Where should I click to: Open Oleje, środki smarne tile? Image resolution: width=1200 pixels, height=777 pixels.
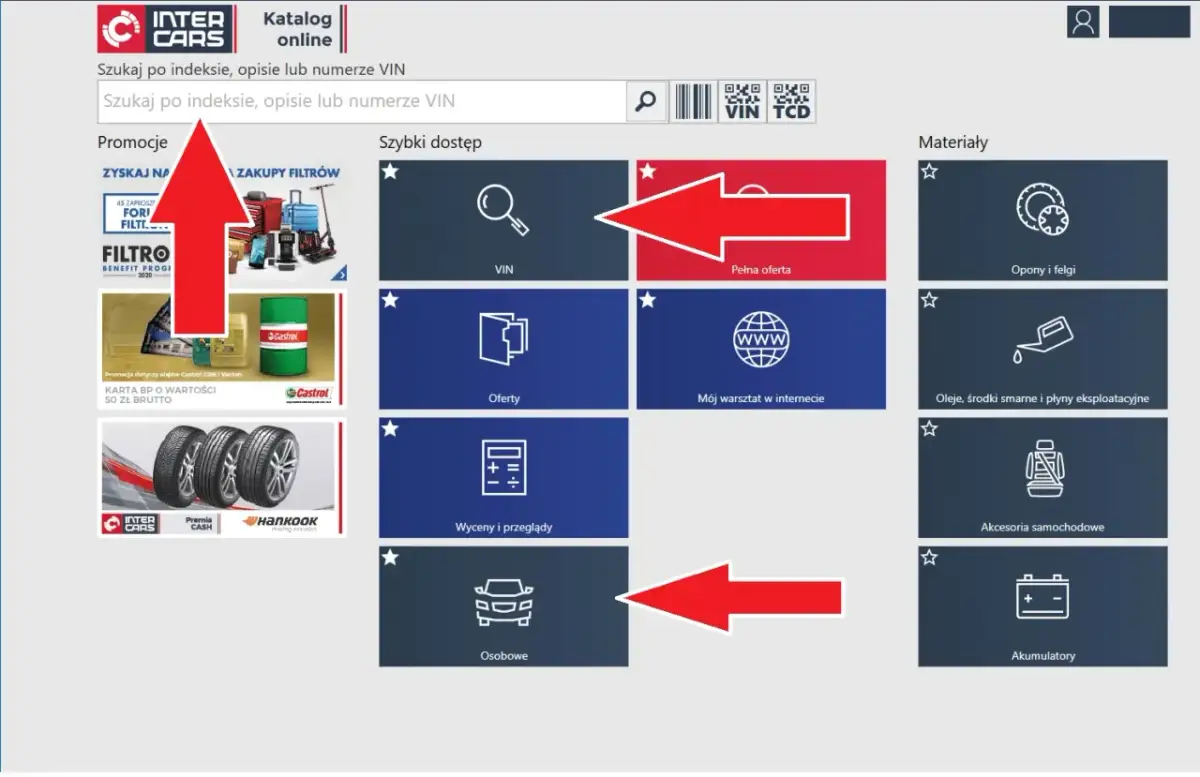click(1042, 349)
